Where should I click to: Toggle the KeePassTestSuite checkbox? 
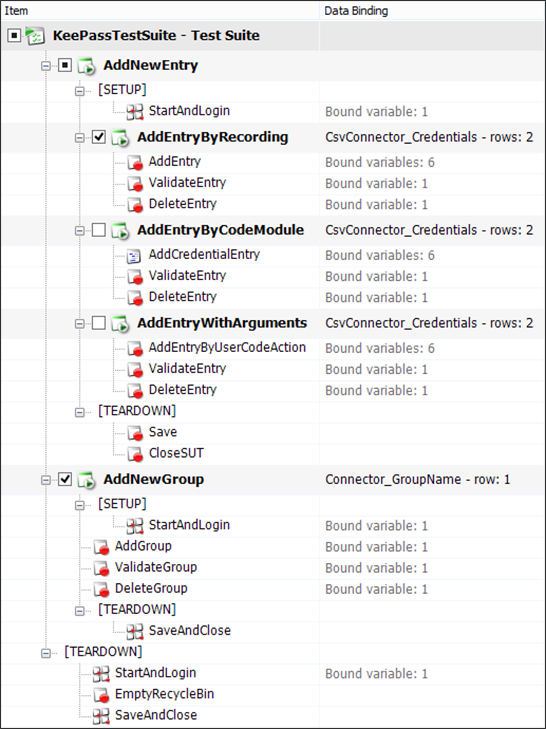(x=14, y=35)
